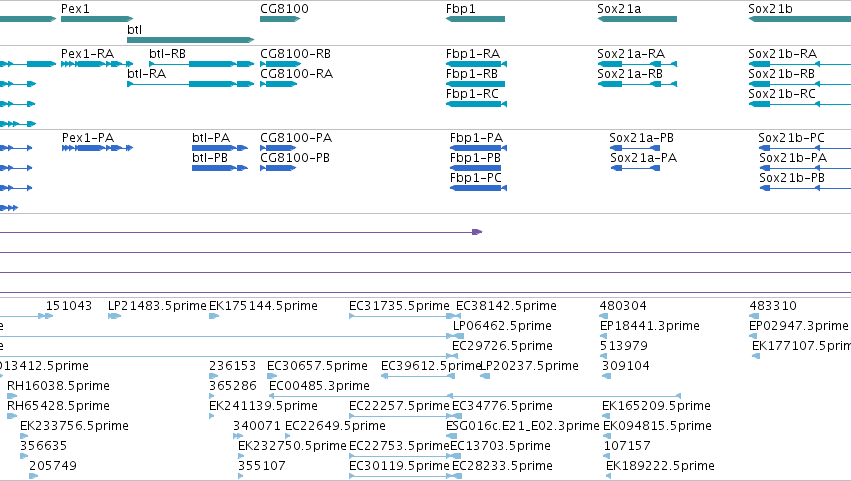Click EST EP18441.3prime

(650, 326)
